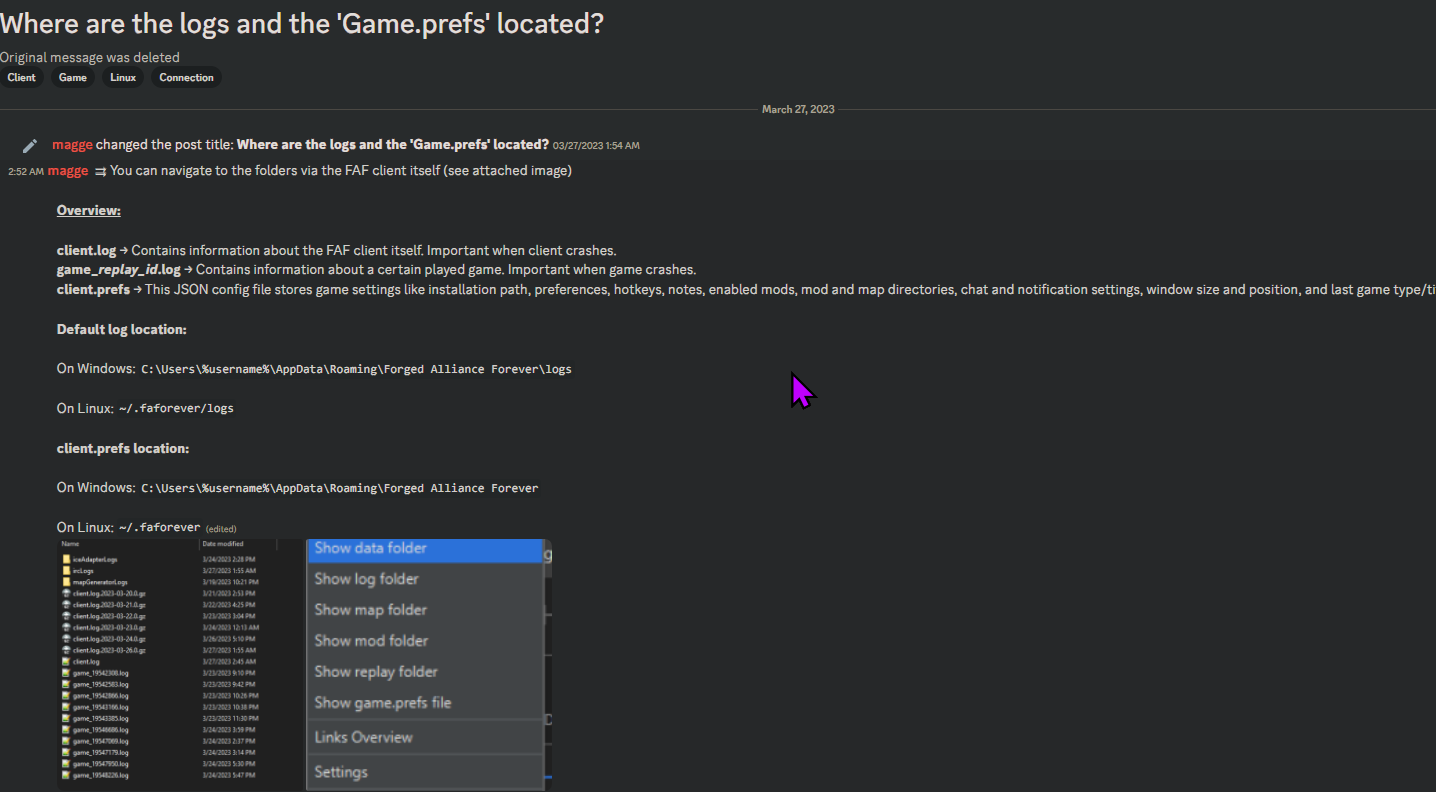Image resolution: width=1436 pixels, height=792 pixels.
Task: Click game_19548226.log file icon
Action: click(x=66, y=775)
